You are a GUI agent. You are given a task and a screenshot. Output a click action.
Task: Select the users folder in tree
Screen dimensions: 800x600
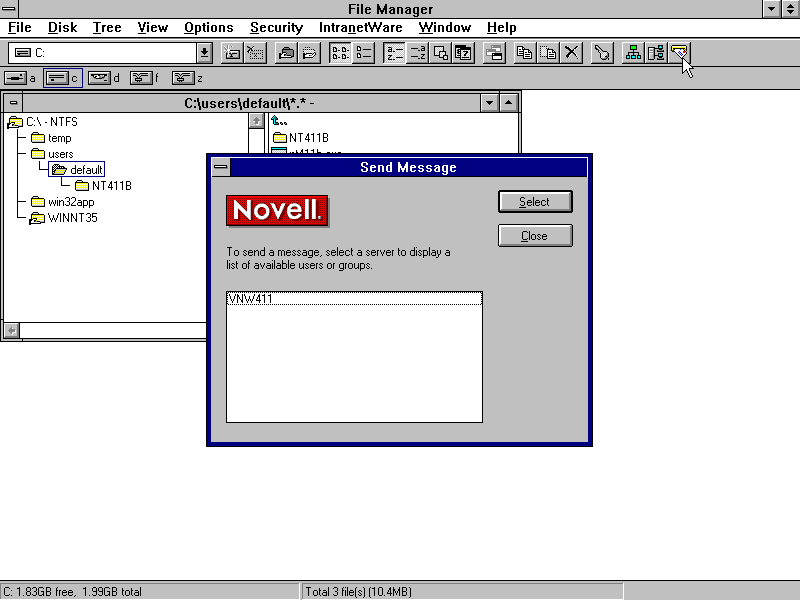pyautogui.click(x=52, y=154)
